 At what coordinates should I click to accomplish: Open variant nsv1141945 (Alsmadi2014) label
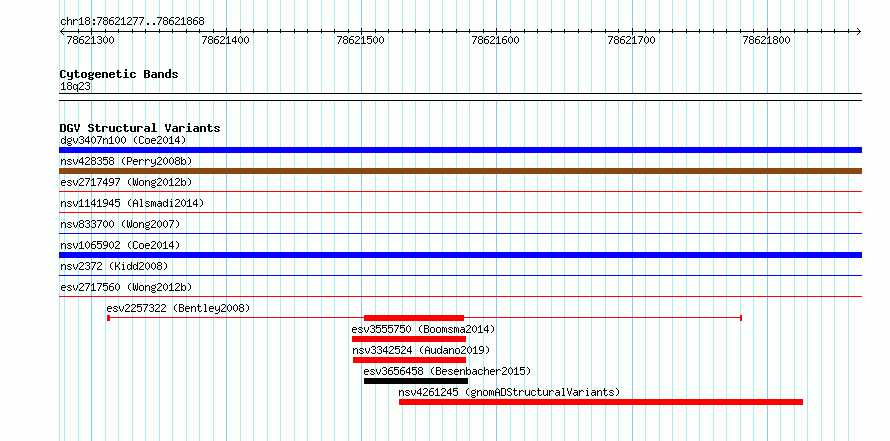pyautogui.click(x=132, y=203)
